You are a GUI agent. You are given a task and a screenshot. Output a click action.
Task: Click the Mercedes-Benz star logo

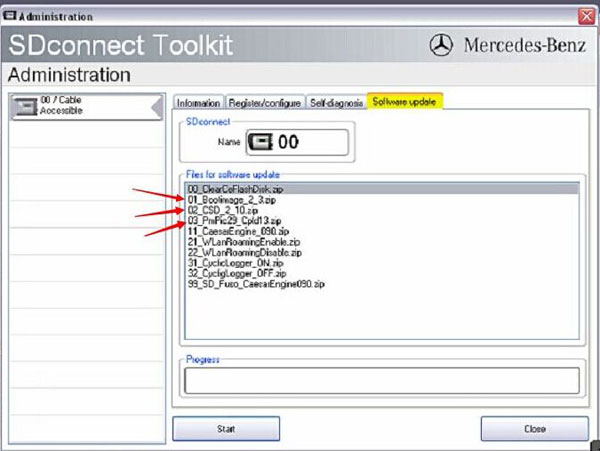click(x=441, y=45)
